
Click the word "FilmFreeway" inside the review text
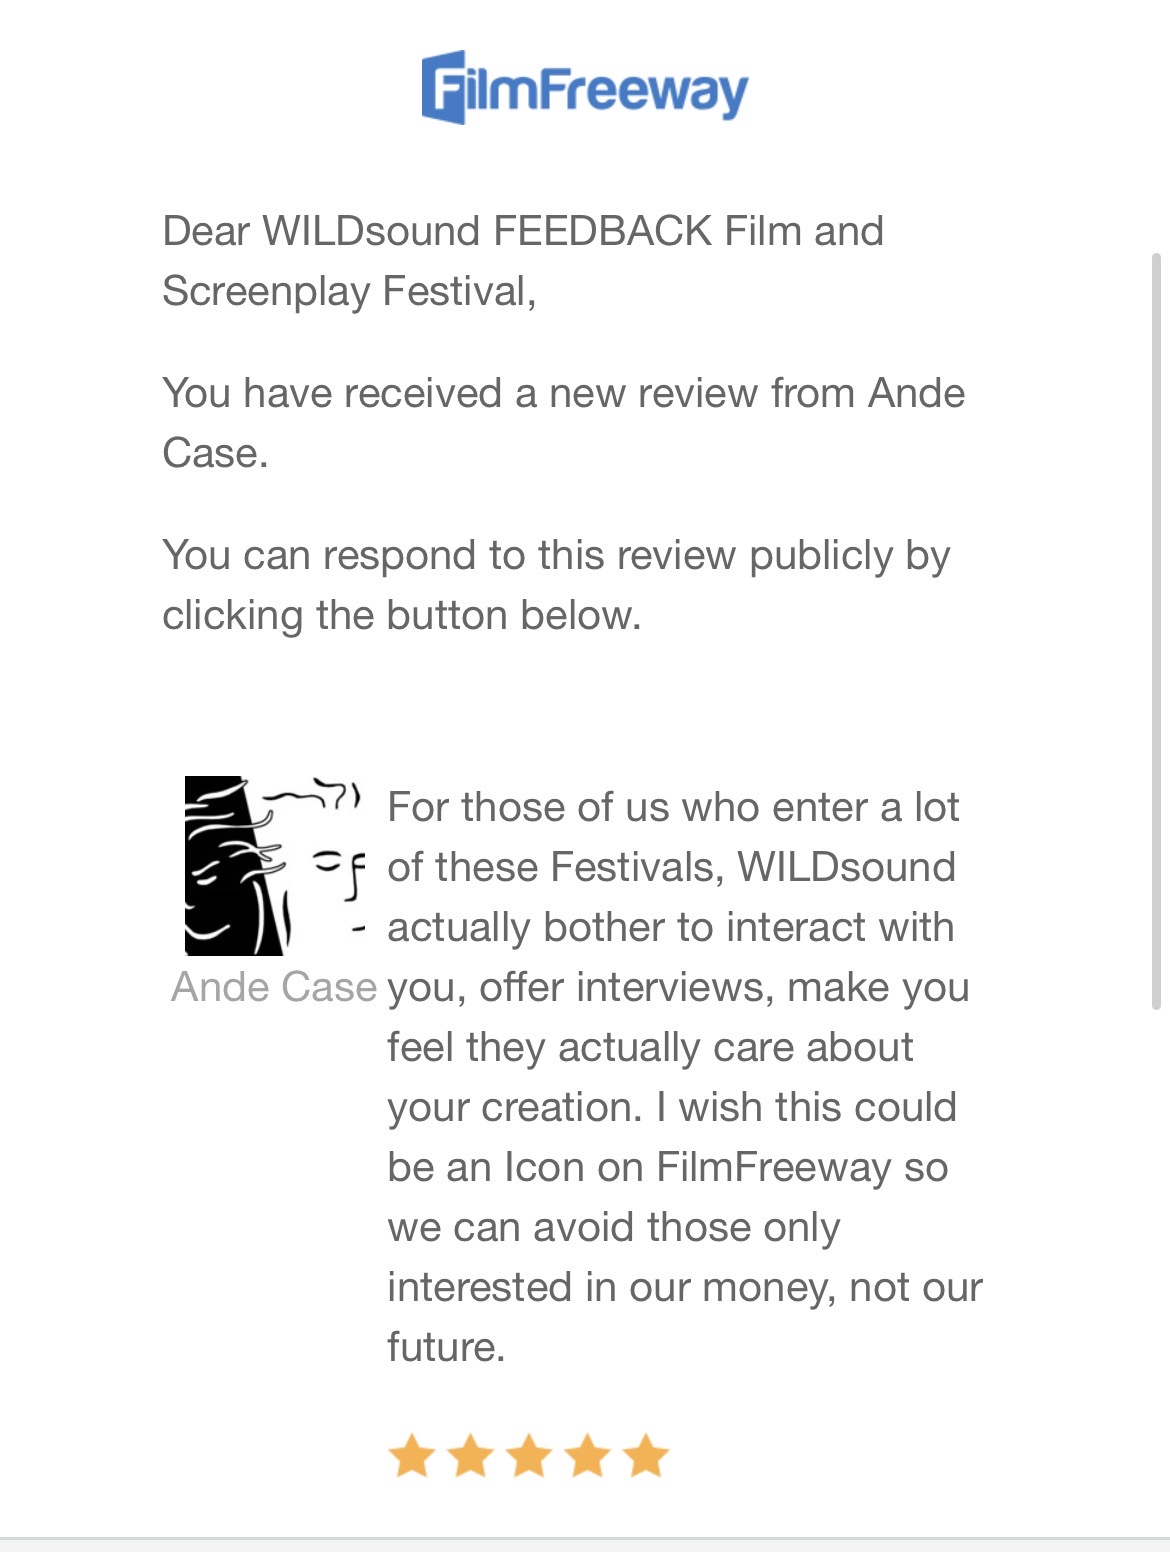(x=773, y=1167)
